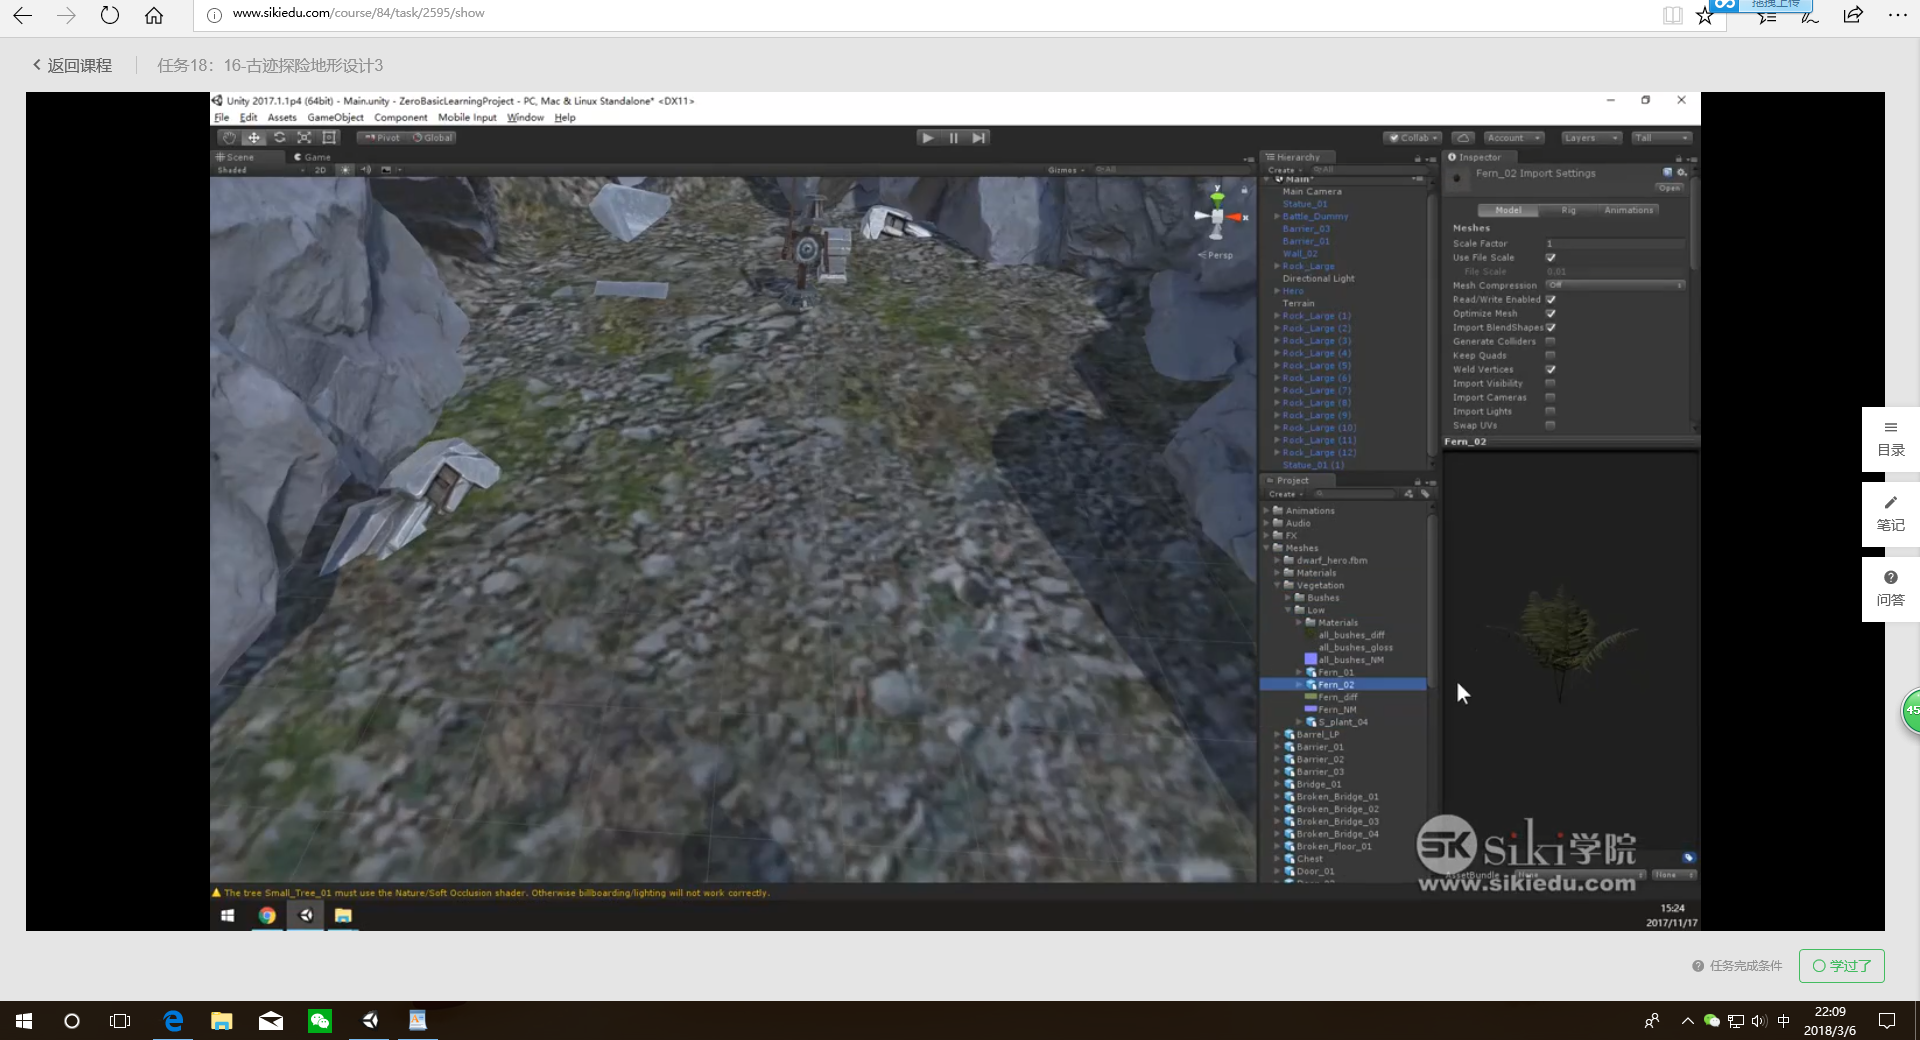Viewport: 1920px width, 1040px height.
Task: Click the Project search-by-label tag icon
Action: (x=1425, y=494)
